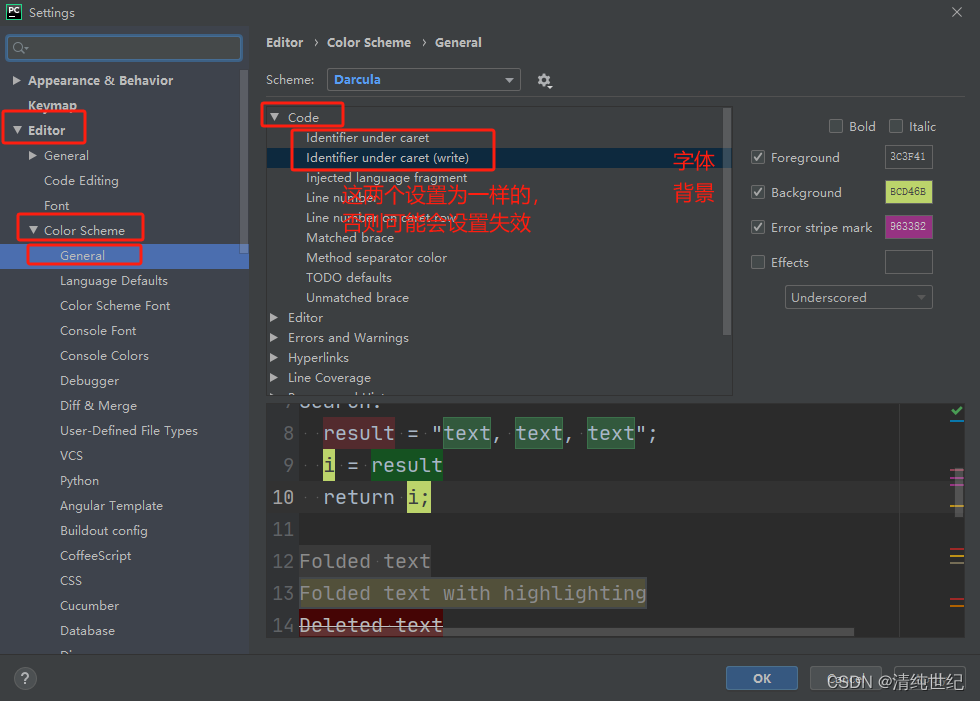Enable the Italic checkbox
Screen dimensions: 980x701
[896, 126]
